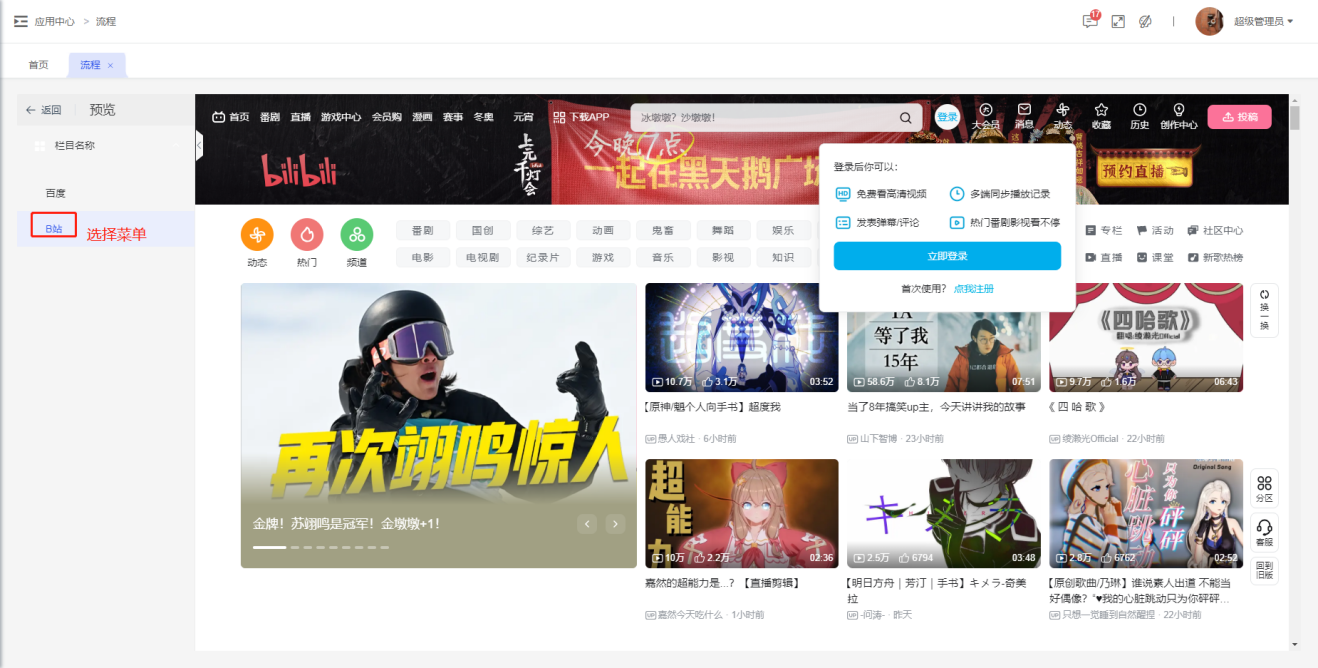Click the 回到旧版 side button
Image resolution: width=1318 pixels, height=668 pixels.
(x=1264, y=571)
